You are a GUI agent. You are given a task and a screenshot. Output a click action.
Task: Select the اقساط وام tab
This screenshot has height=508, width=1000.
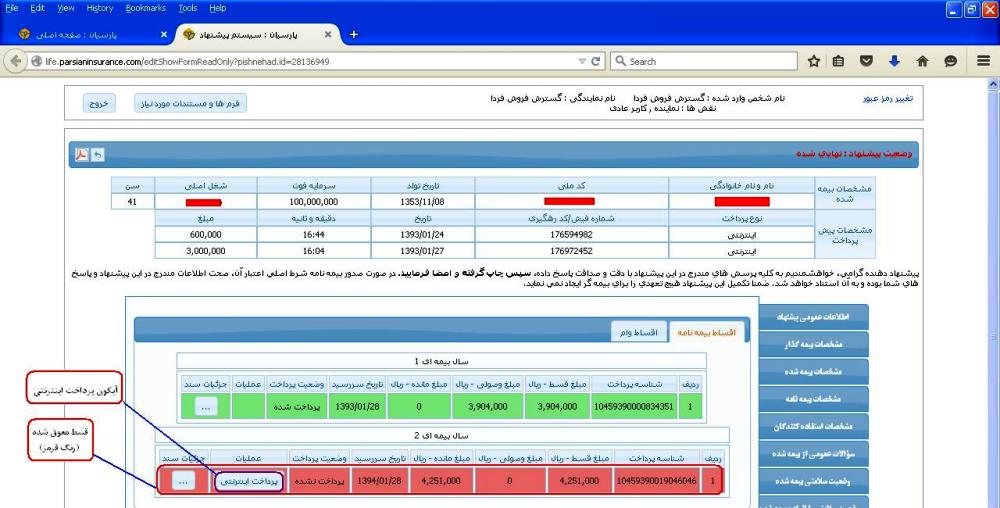tap(638, 332)
